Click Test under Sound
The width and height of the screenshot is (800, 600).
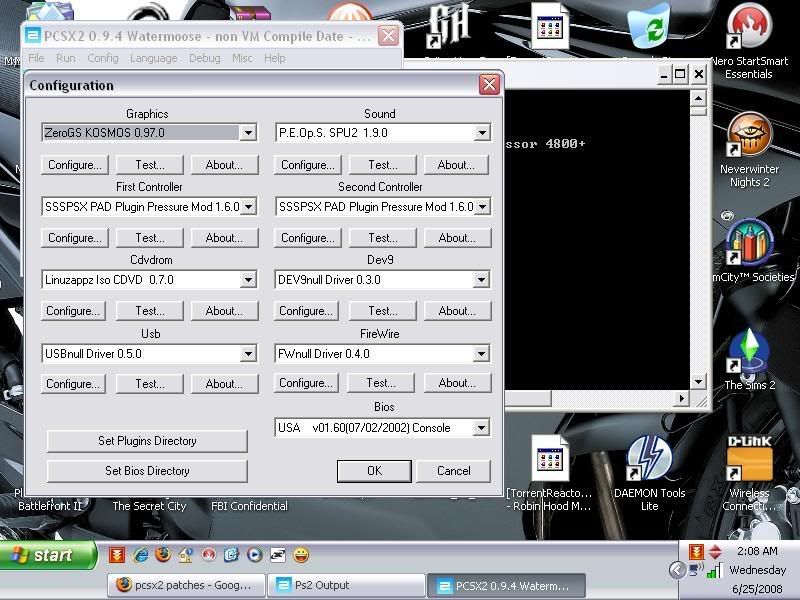383,165
